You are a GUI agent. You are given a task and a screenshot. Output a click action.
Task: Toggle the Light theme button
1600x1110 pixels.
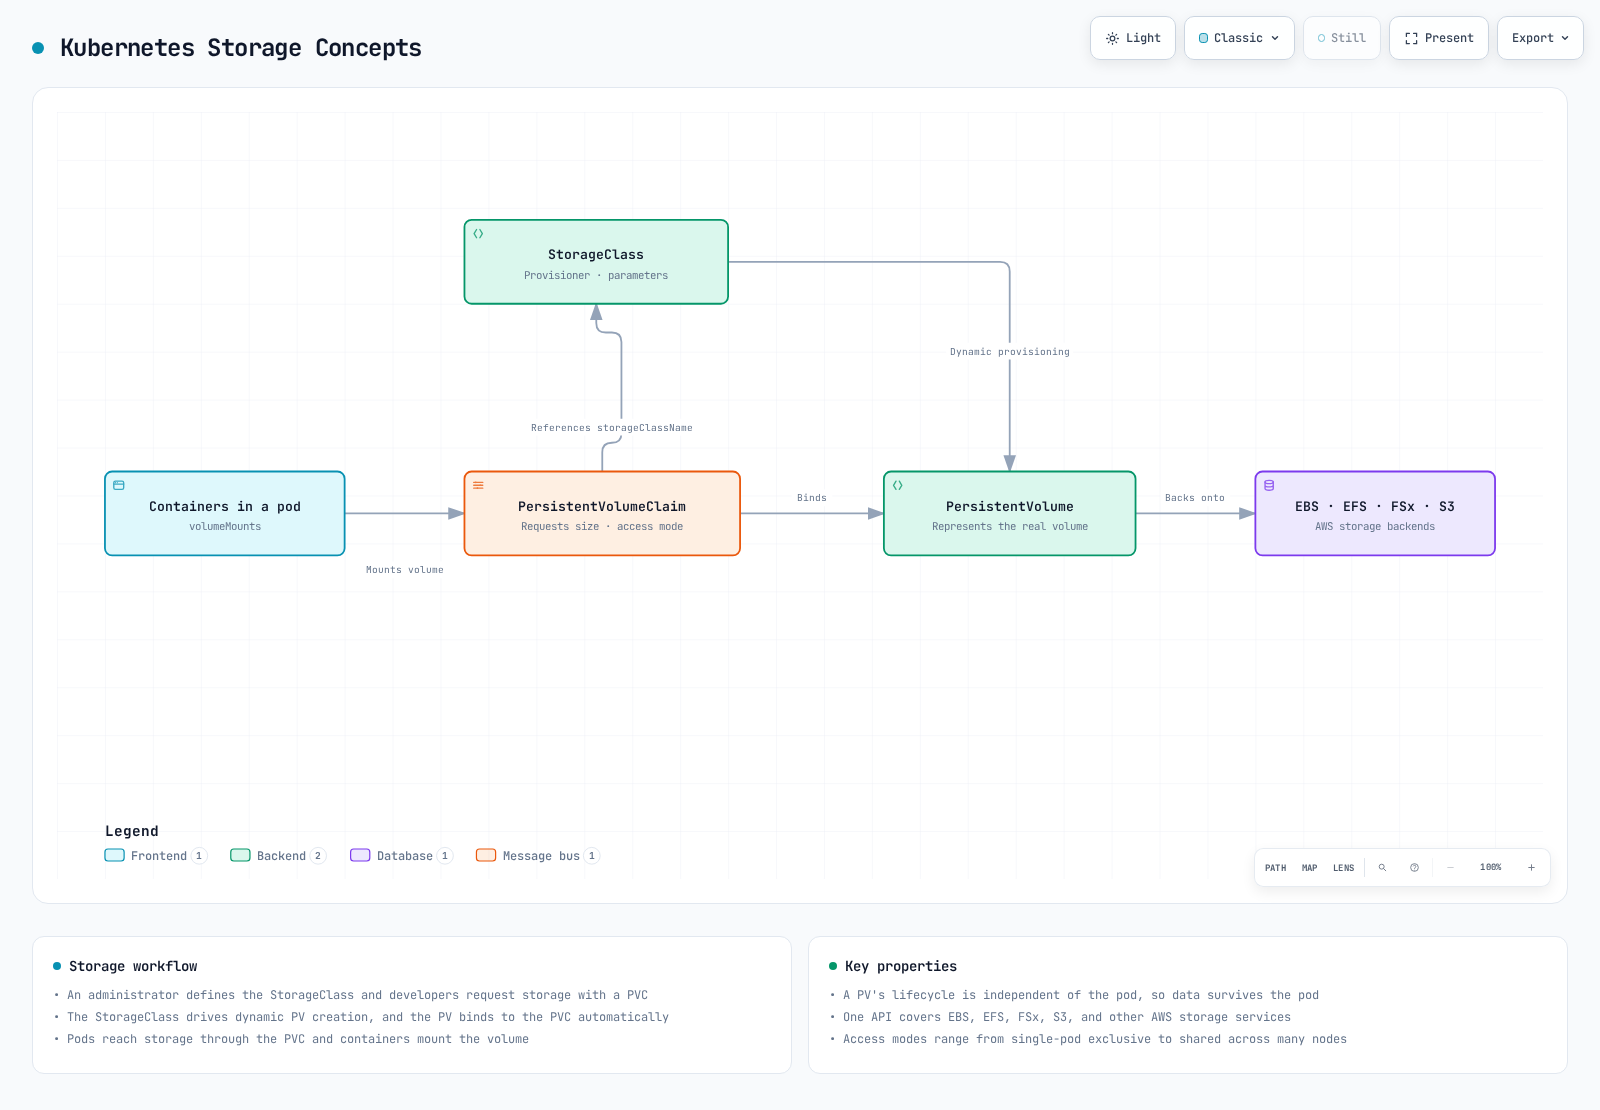coord(1133,38)
